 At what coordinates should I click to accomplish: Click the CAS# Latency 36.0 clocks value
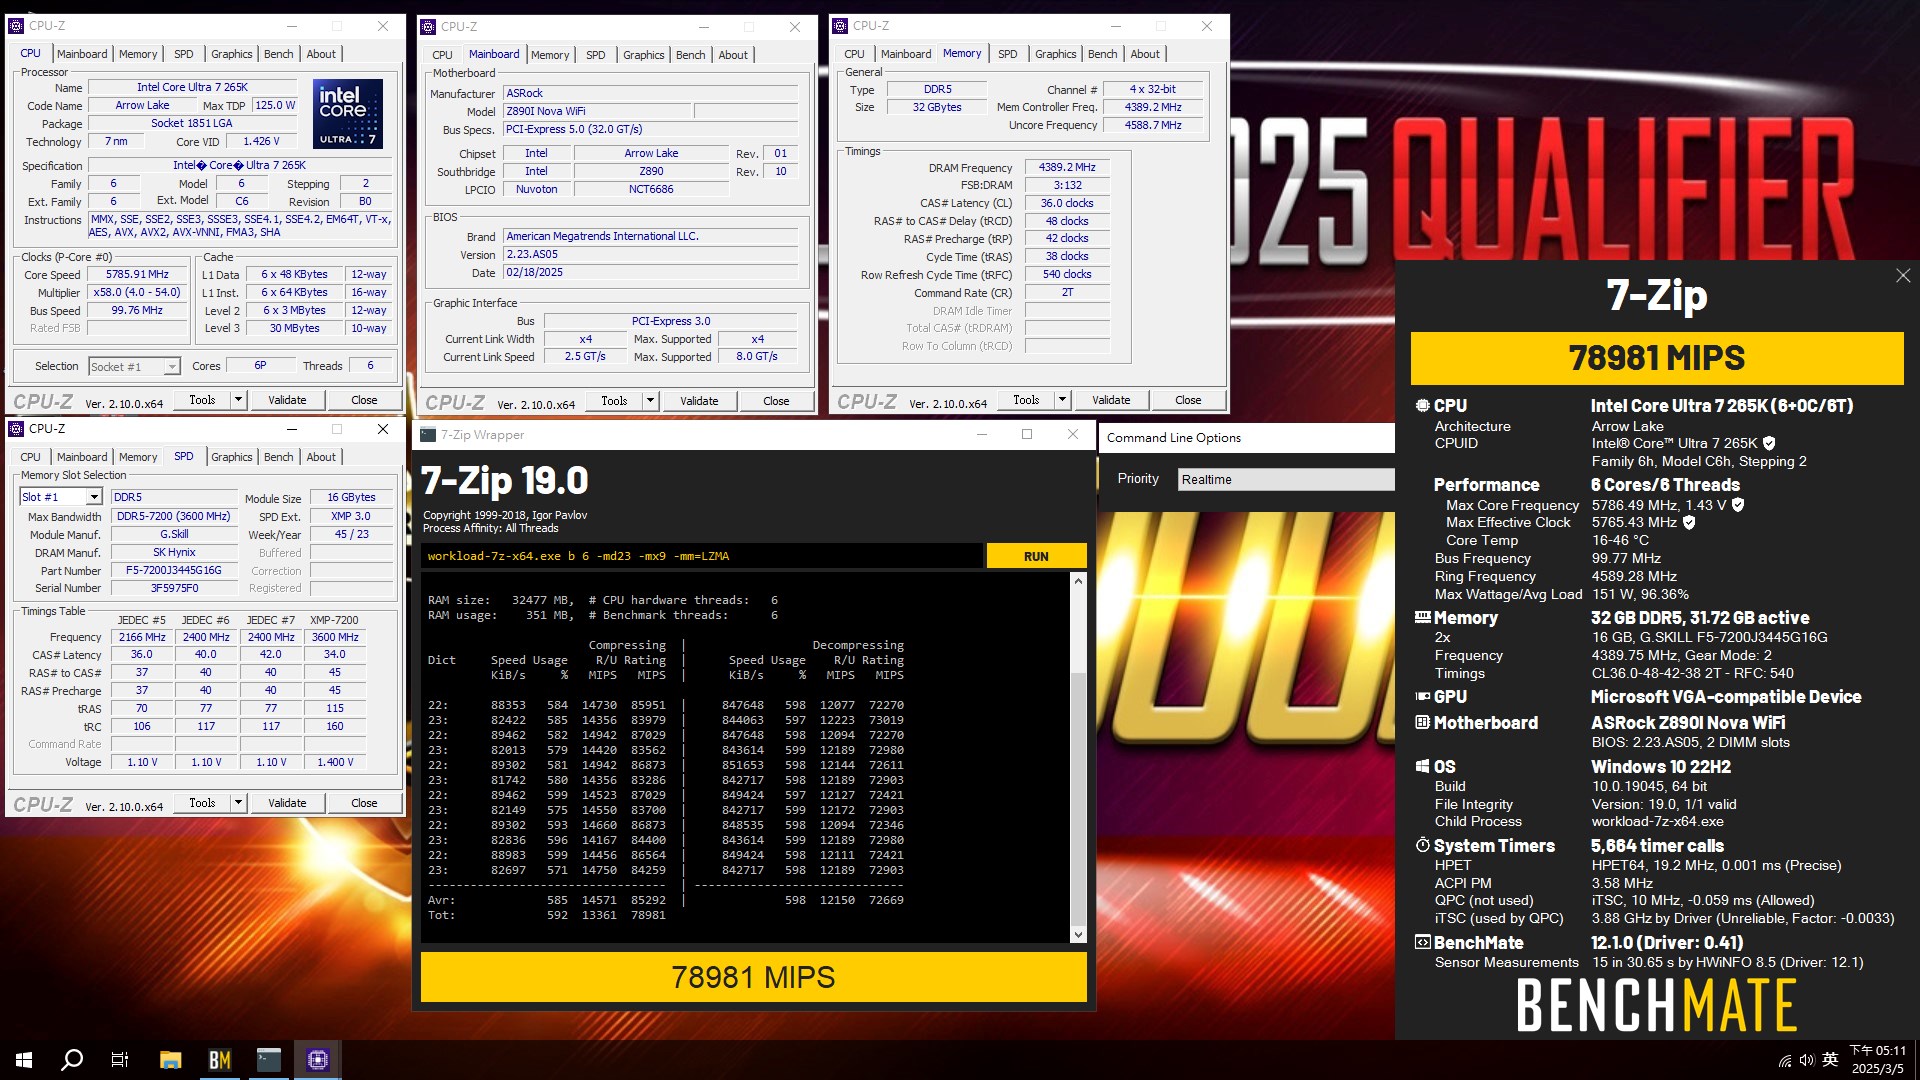(x=1067, y=204)
